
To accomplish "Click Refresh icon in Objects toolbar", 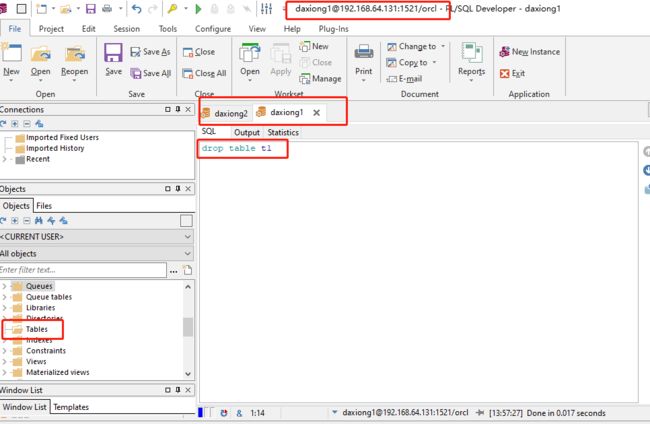I will 3,221.
